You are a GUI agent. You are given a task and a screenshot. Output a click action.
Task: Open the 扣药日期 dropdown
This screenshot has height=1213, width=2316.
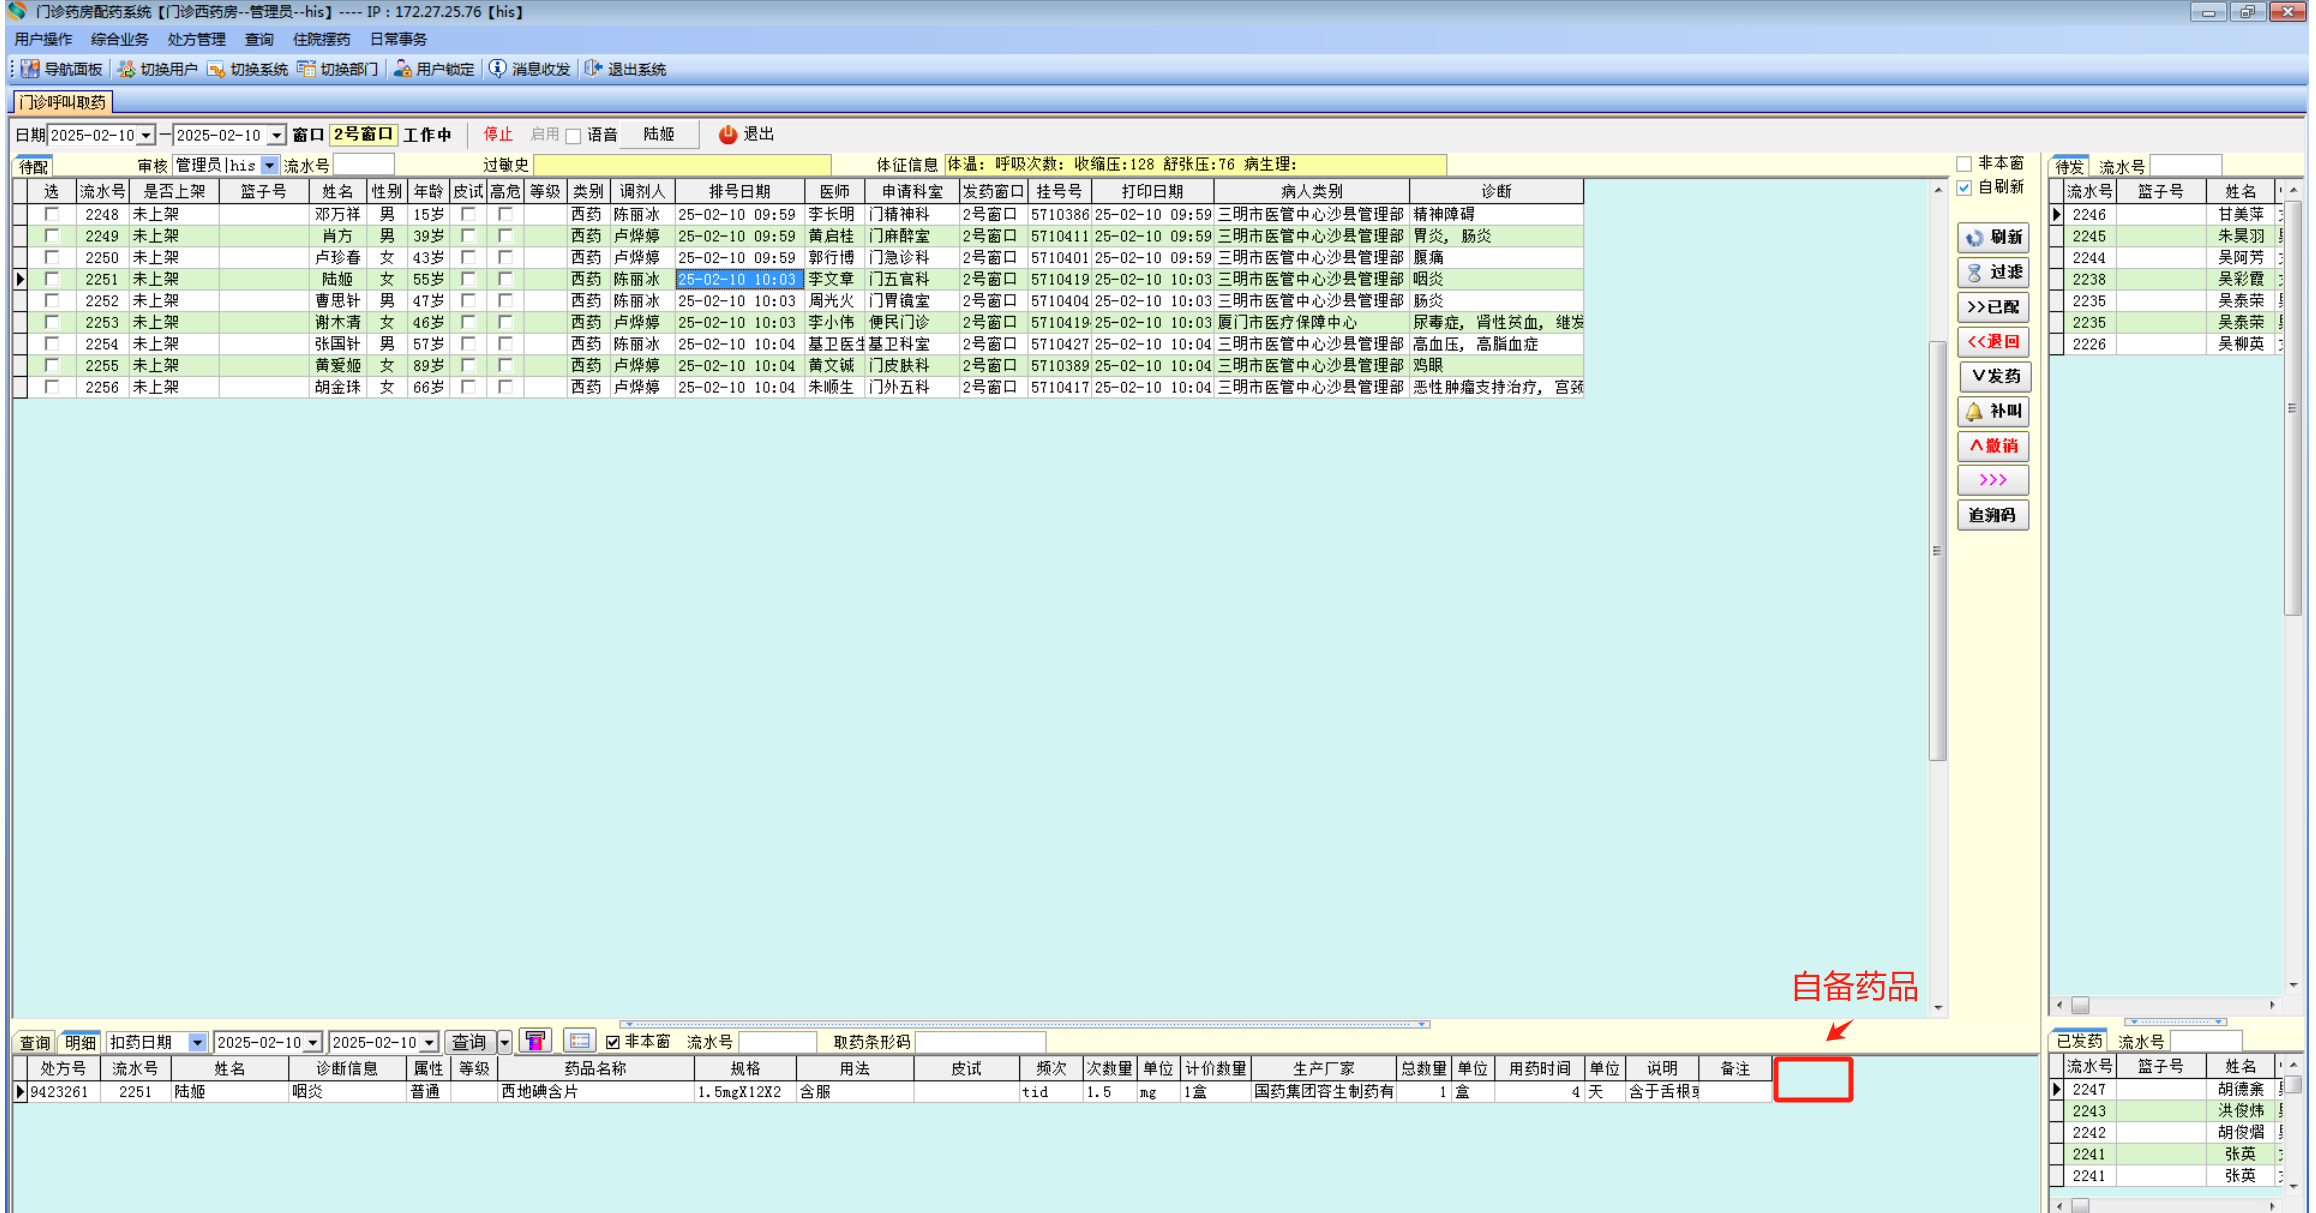197,1042
